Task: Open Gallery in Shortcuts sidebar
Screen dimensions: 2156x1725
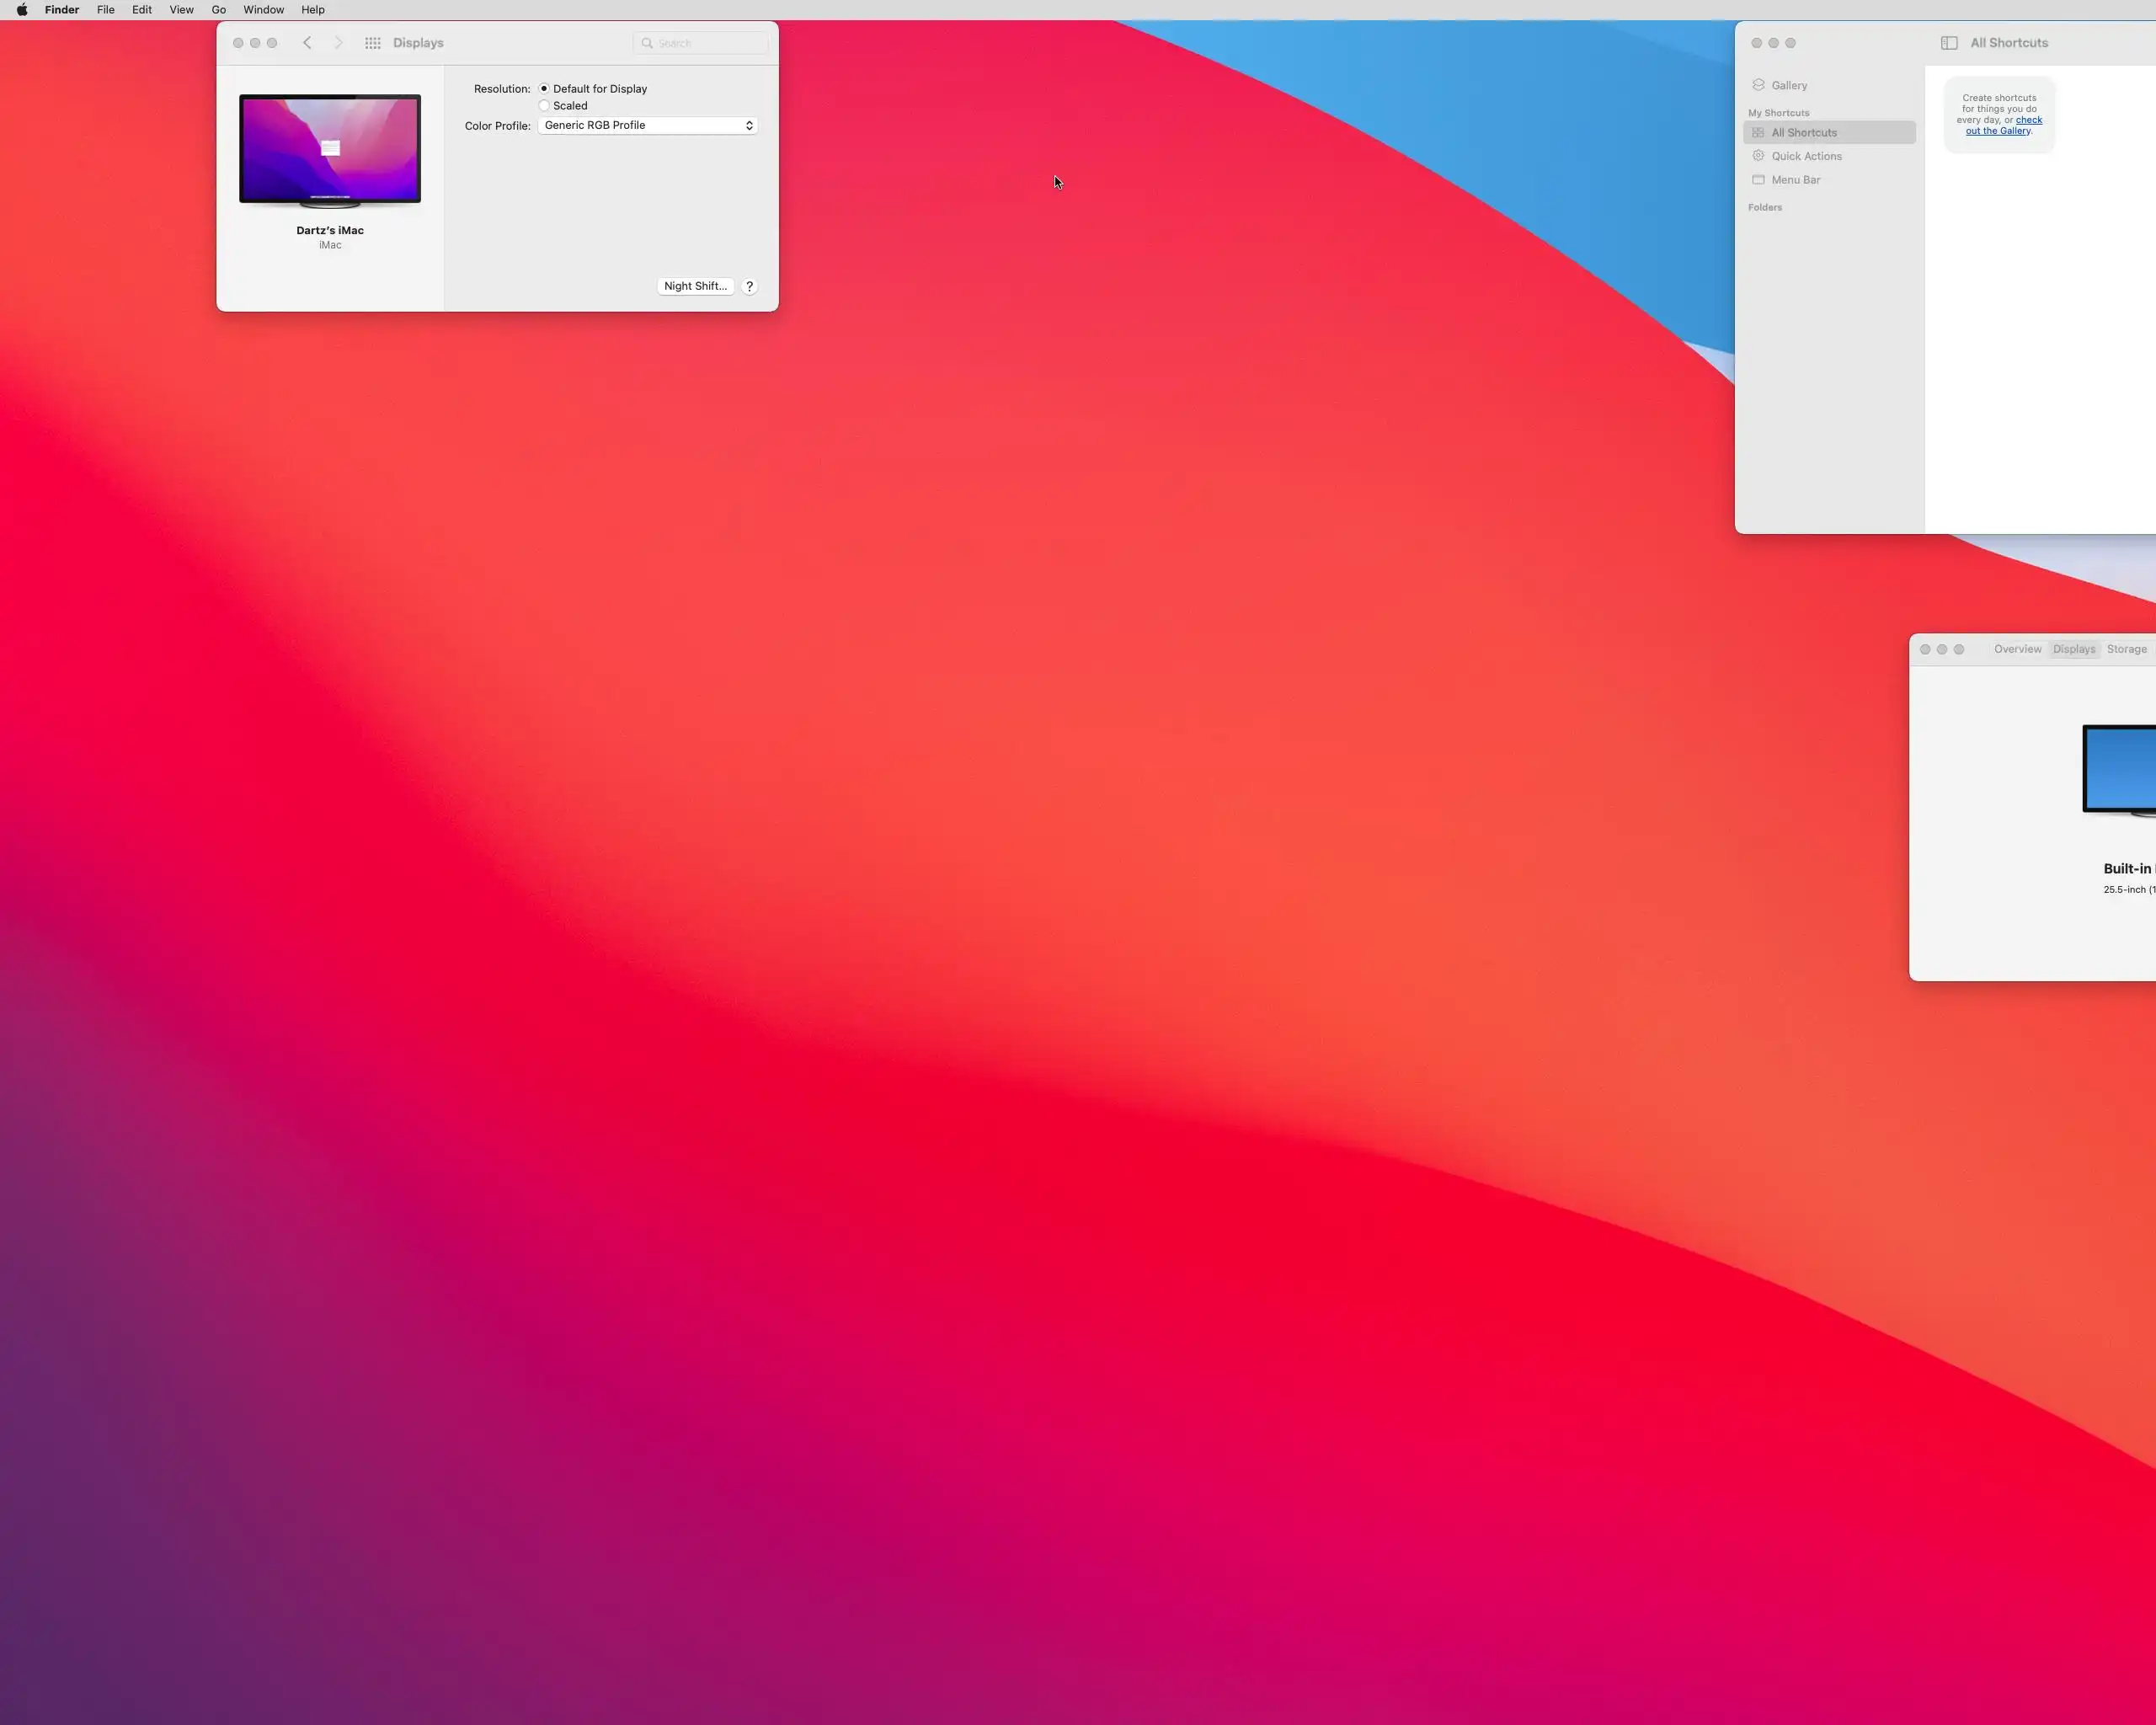Action: (x=1788, y=86)
